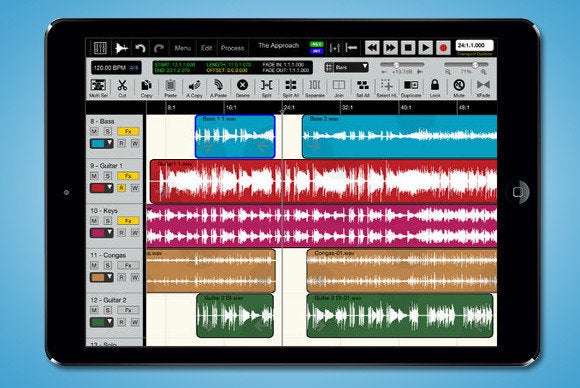Open the mixer view icon
Viewport: 580px width, 388px height.
point(100,48)
